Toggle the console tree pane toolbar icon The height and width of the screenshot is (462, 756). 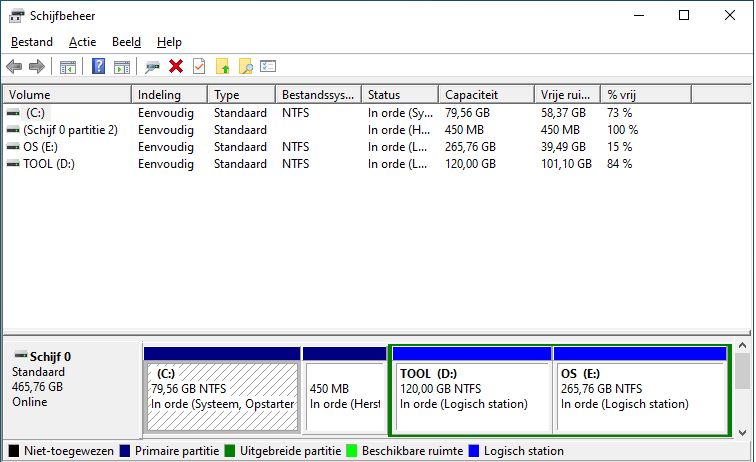pyautogui.click(x=68, y=67)
